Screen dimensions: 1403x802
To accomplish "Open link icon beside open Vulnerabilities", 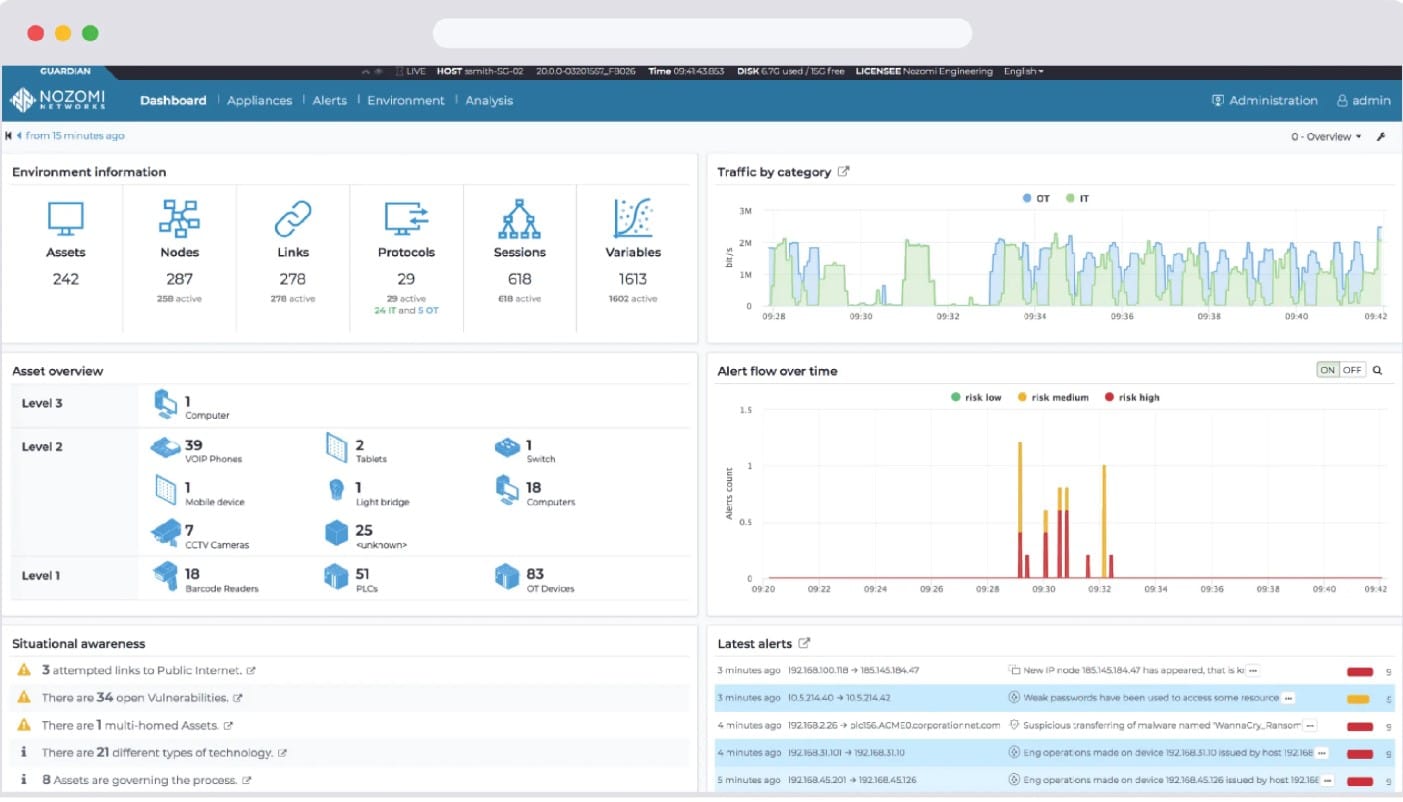I will click(238, 698).
